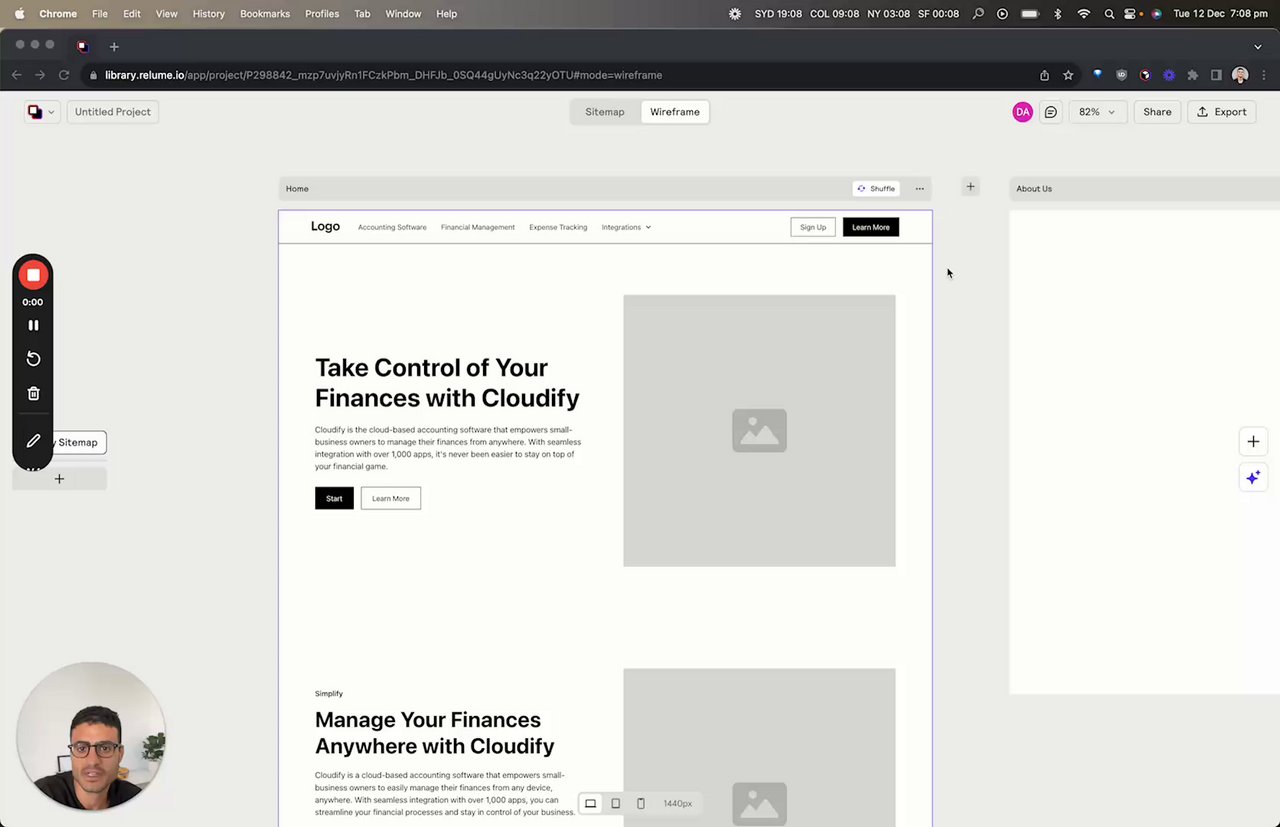This screenshot has width=1280, height=827.
Task: Select the About Us page header
Action: pos(1144,188)
